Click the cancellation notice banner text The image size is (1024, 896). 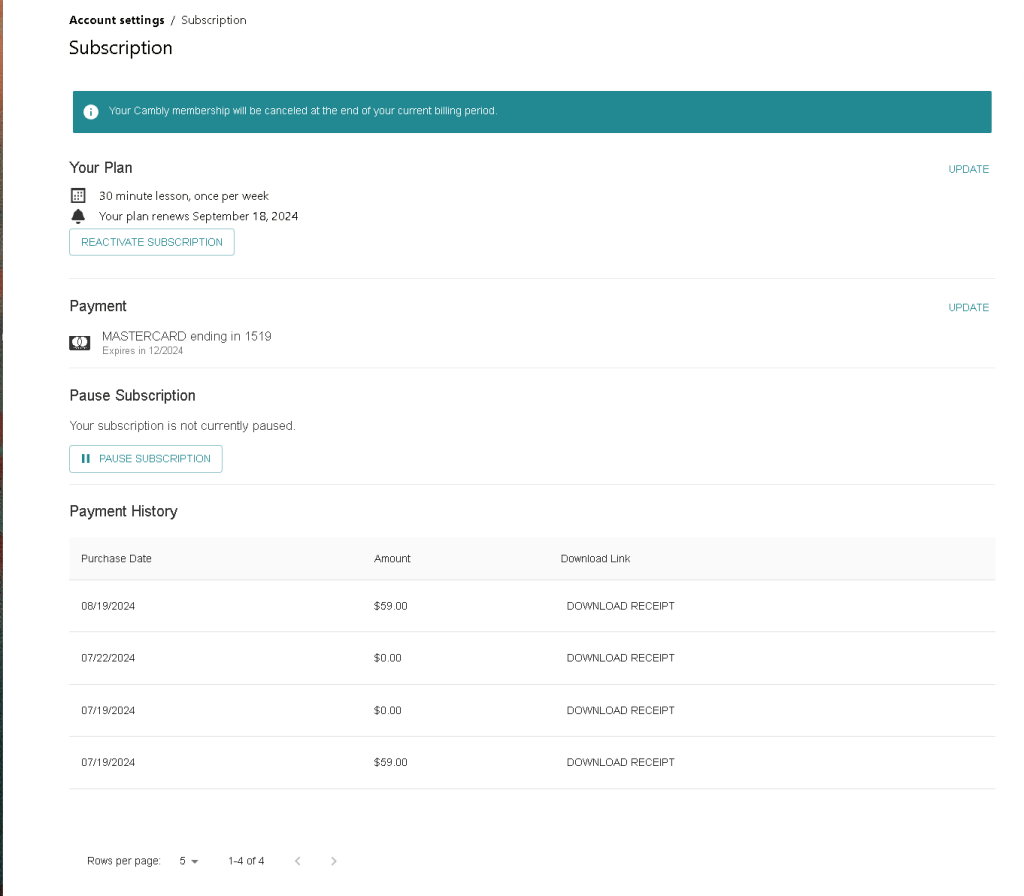[303, 111]
